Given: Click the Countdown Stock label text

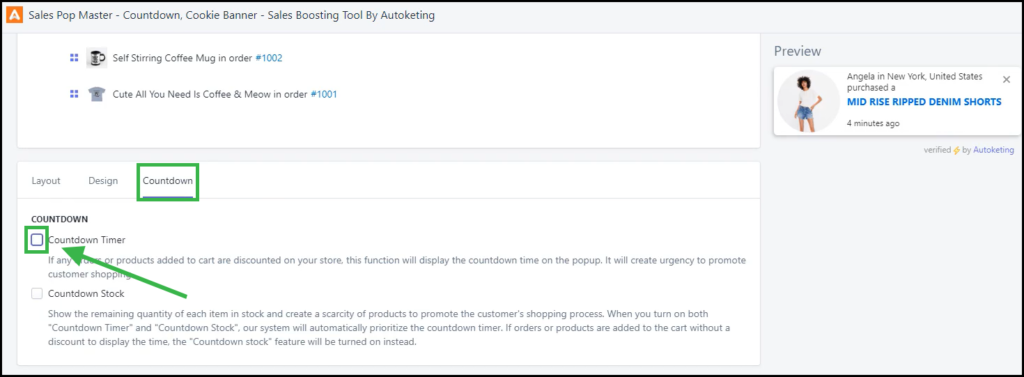Looking at the screenshot, I should tap(86, 293).
